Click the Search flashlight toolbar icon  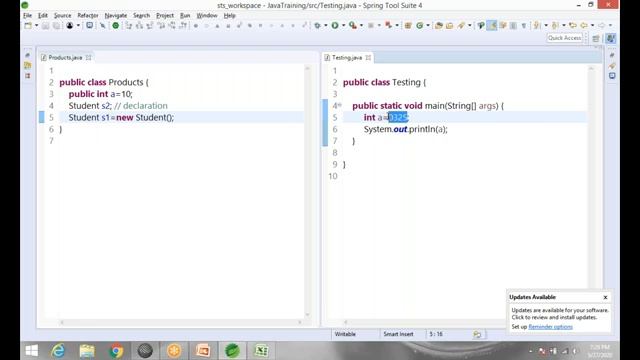point(461,25)
